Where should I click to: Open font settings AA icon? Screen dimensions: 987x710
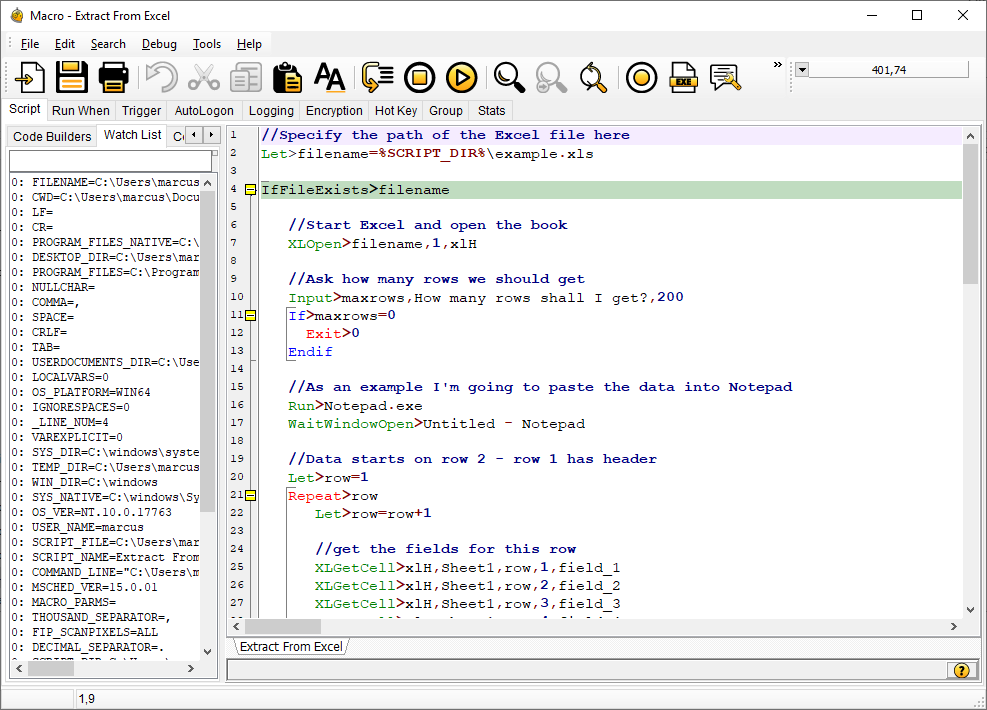(x=329, y=77)
